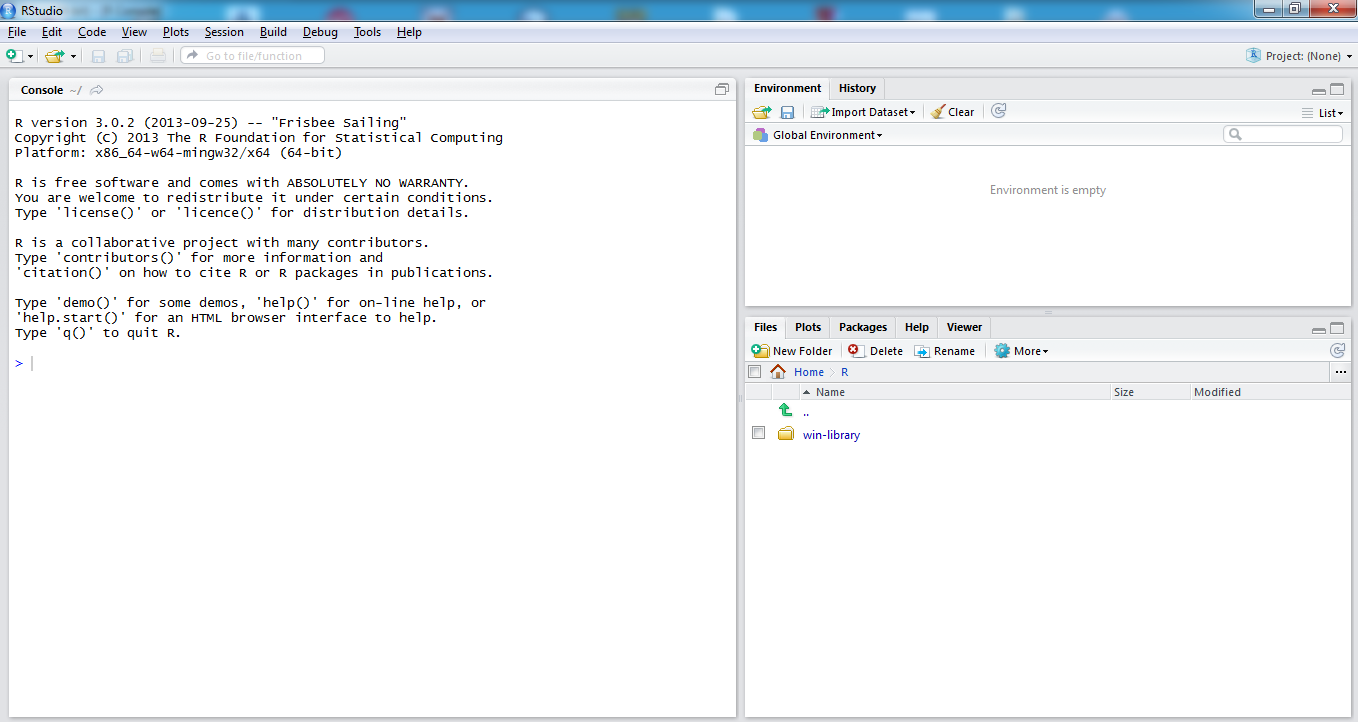The height and width of the screenshot is (722, 1358).
Task: Click the console input prompt line
Action: [x=372, y=363]
